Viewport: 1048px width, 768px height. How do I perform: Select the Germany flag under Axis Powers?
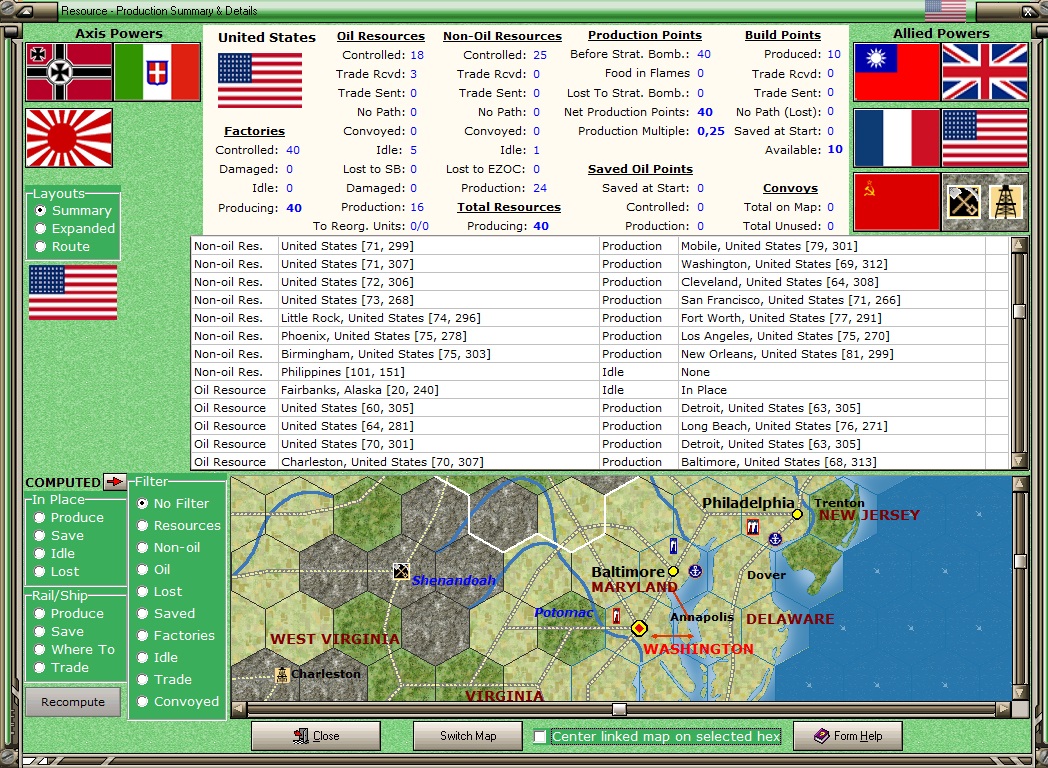click(x=69, y=72)
